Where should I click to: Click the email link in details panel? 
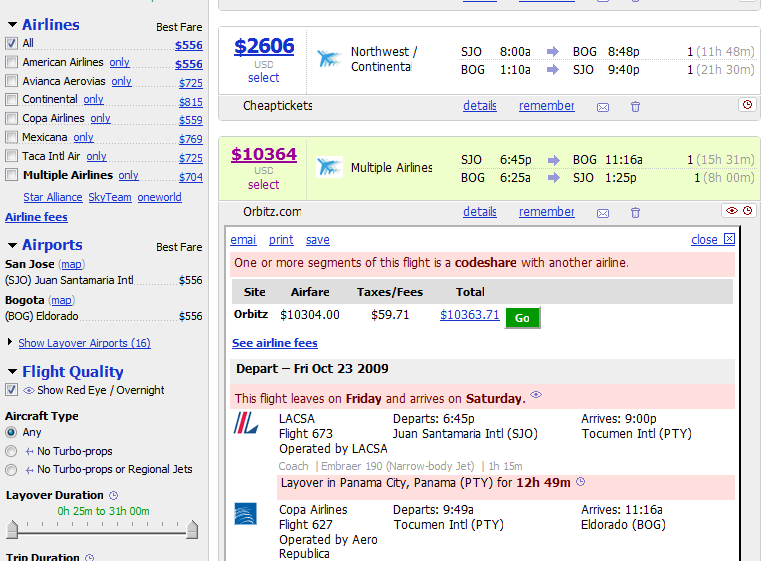[243, 240]
